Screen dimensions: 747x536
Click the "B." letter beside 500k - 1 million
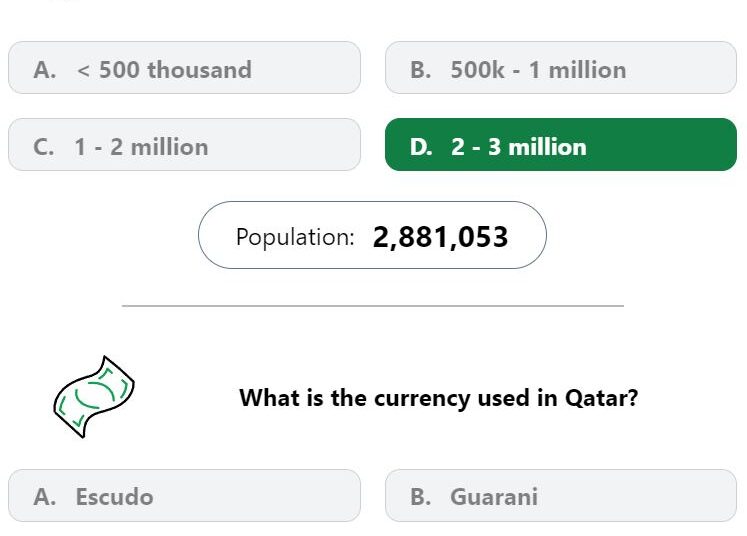point(421,70)
